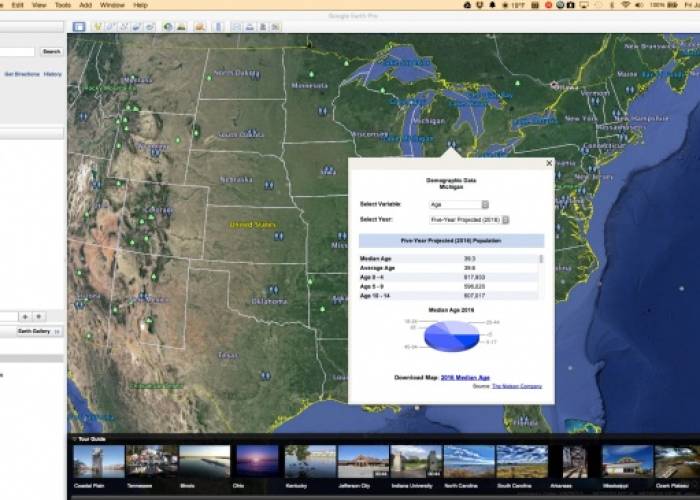
Task: Open the Mississippi tour thumbnail
Action: [627, 462]
